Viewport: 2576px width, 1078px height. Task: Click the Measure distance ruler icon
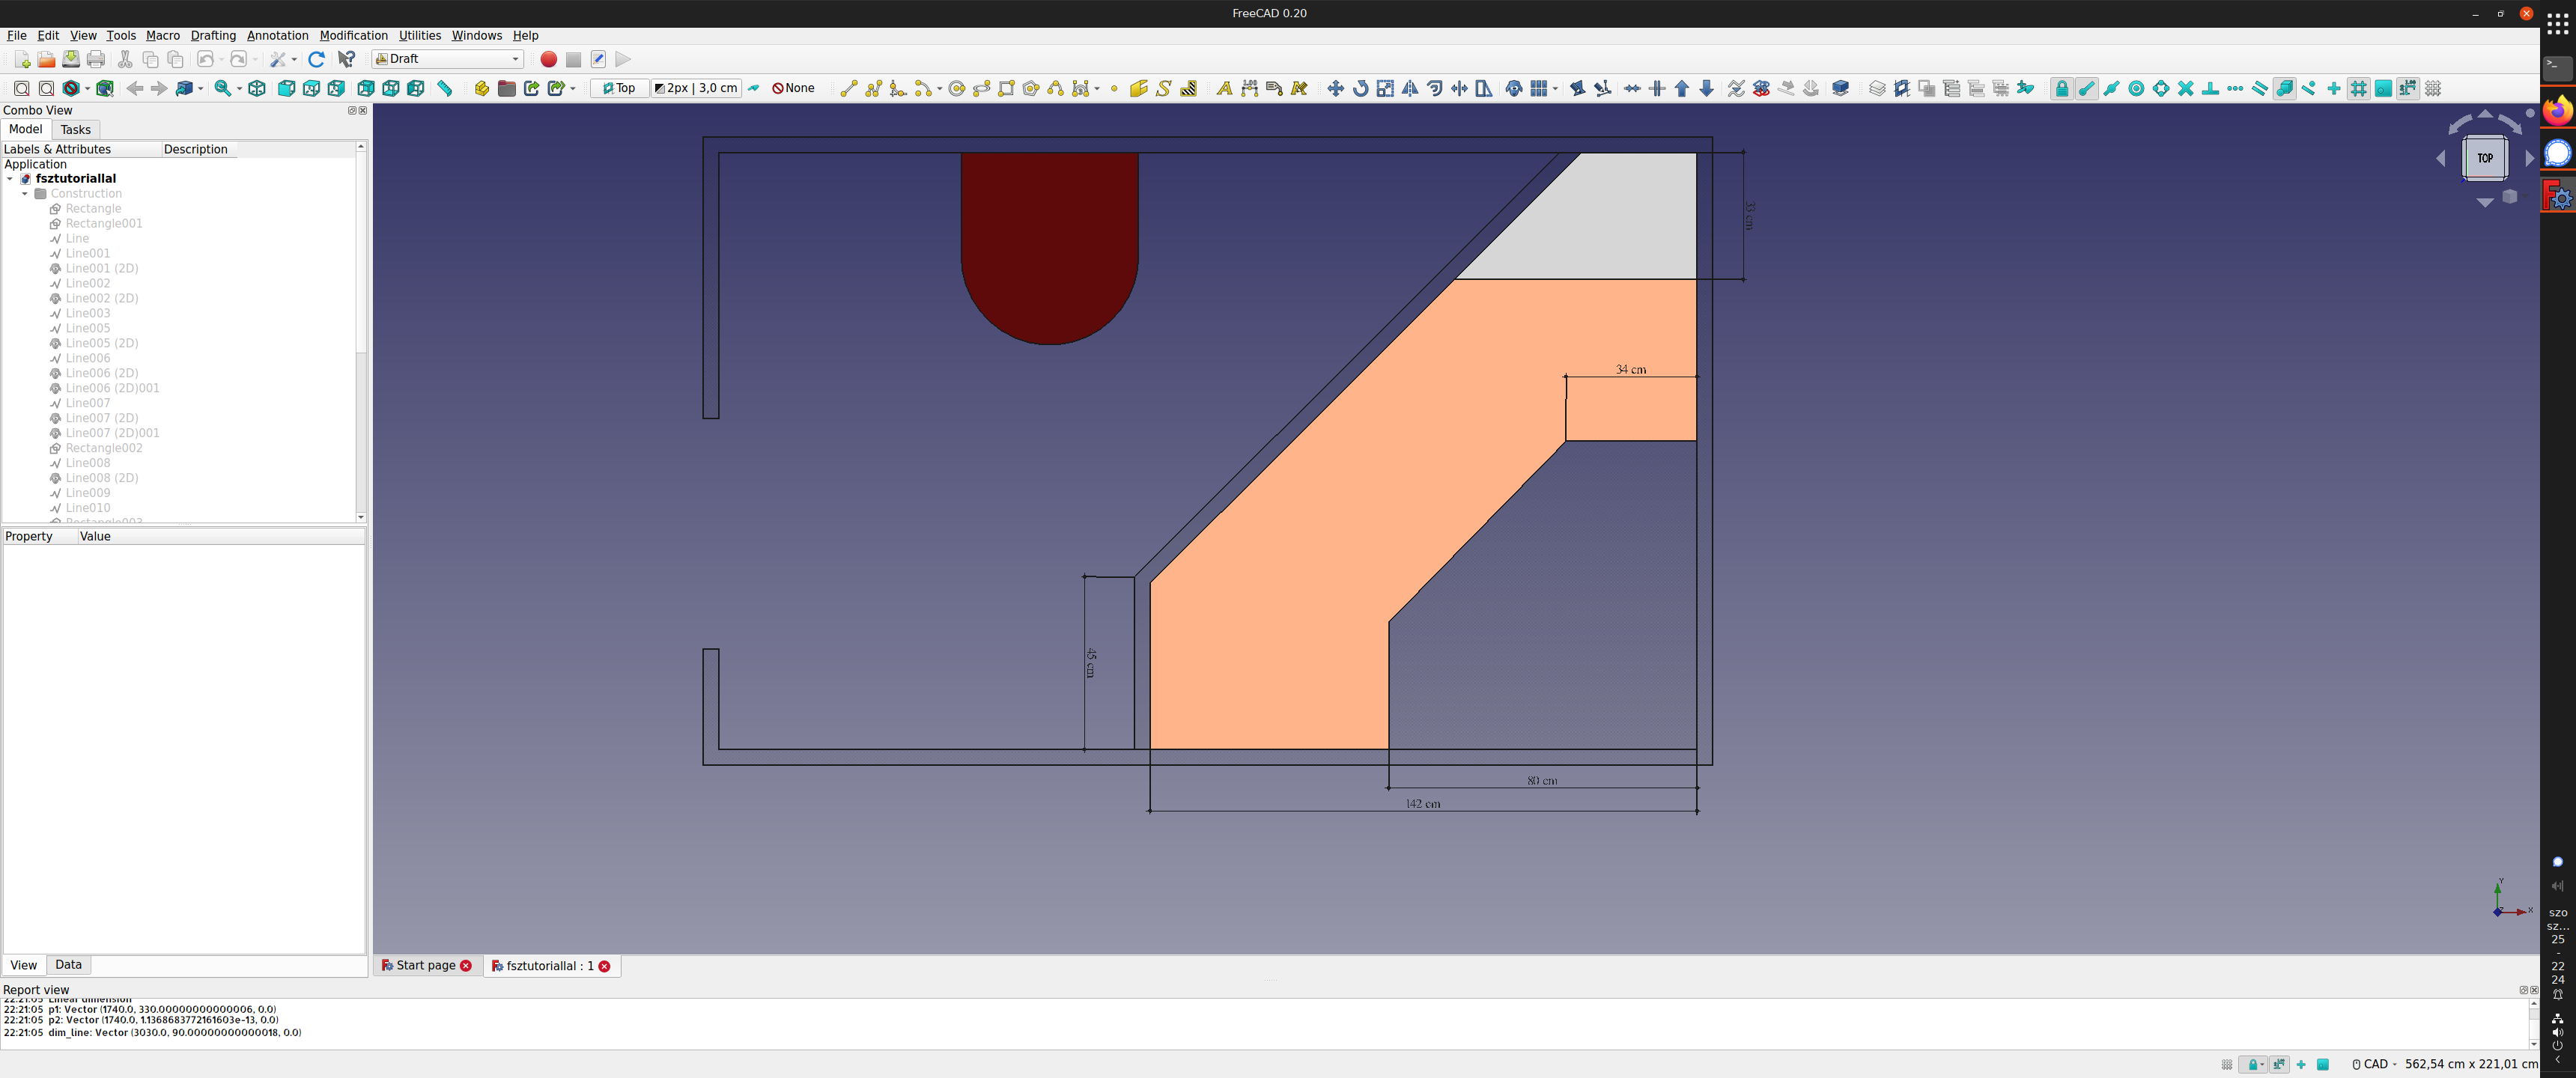click(x=445, y=89)
